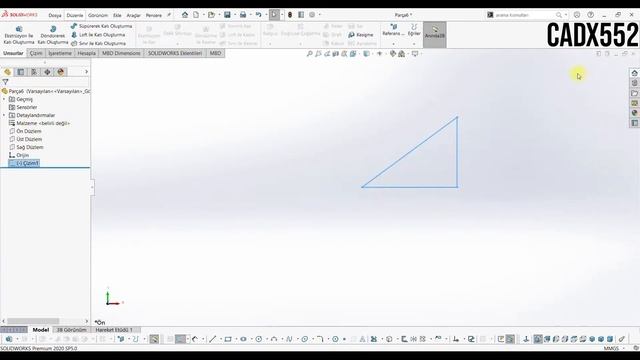Screen dimensions: 640x360
Task: Click the filter funnel icon
Action: (x=5, y=82)
